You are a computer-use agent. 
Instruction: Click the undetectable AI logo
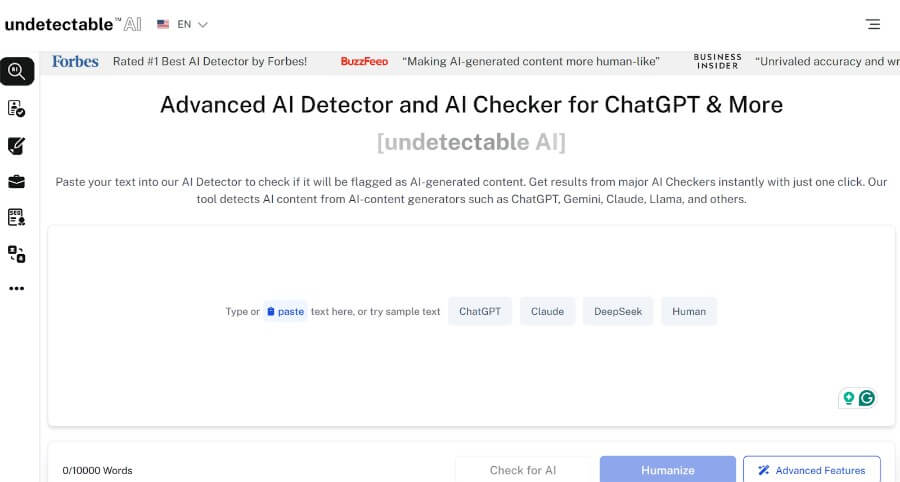(71, 24)
